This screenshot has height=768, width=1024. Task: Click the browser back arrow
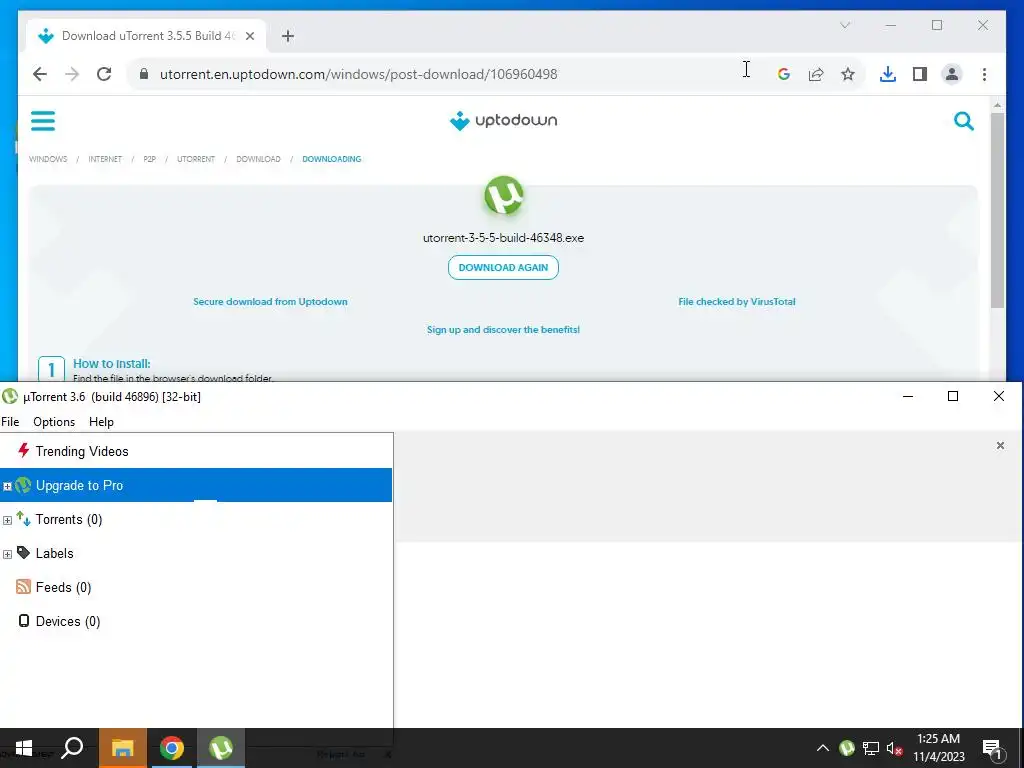coord(40,74)
